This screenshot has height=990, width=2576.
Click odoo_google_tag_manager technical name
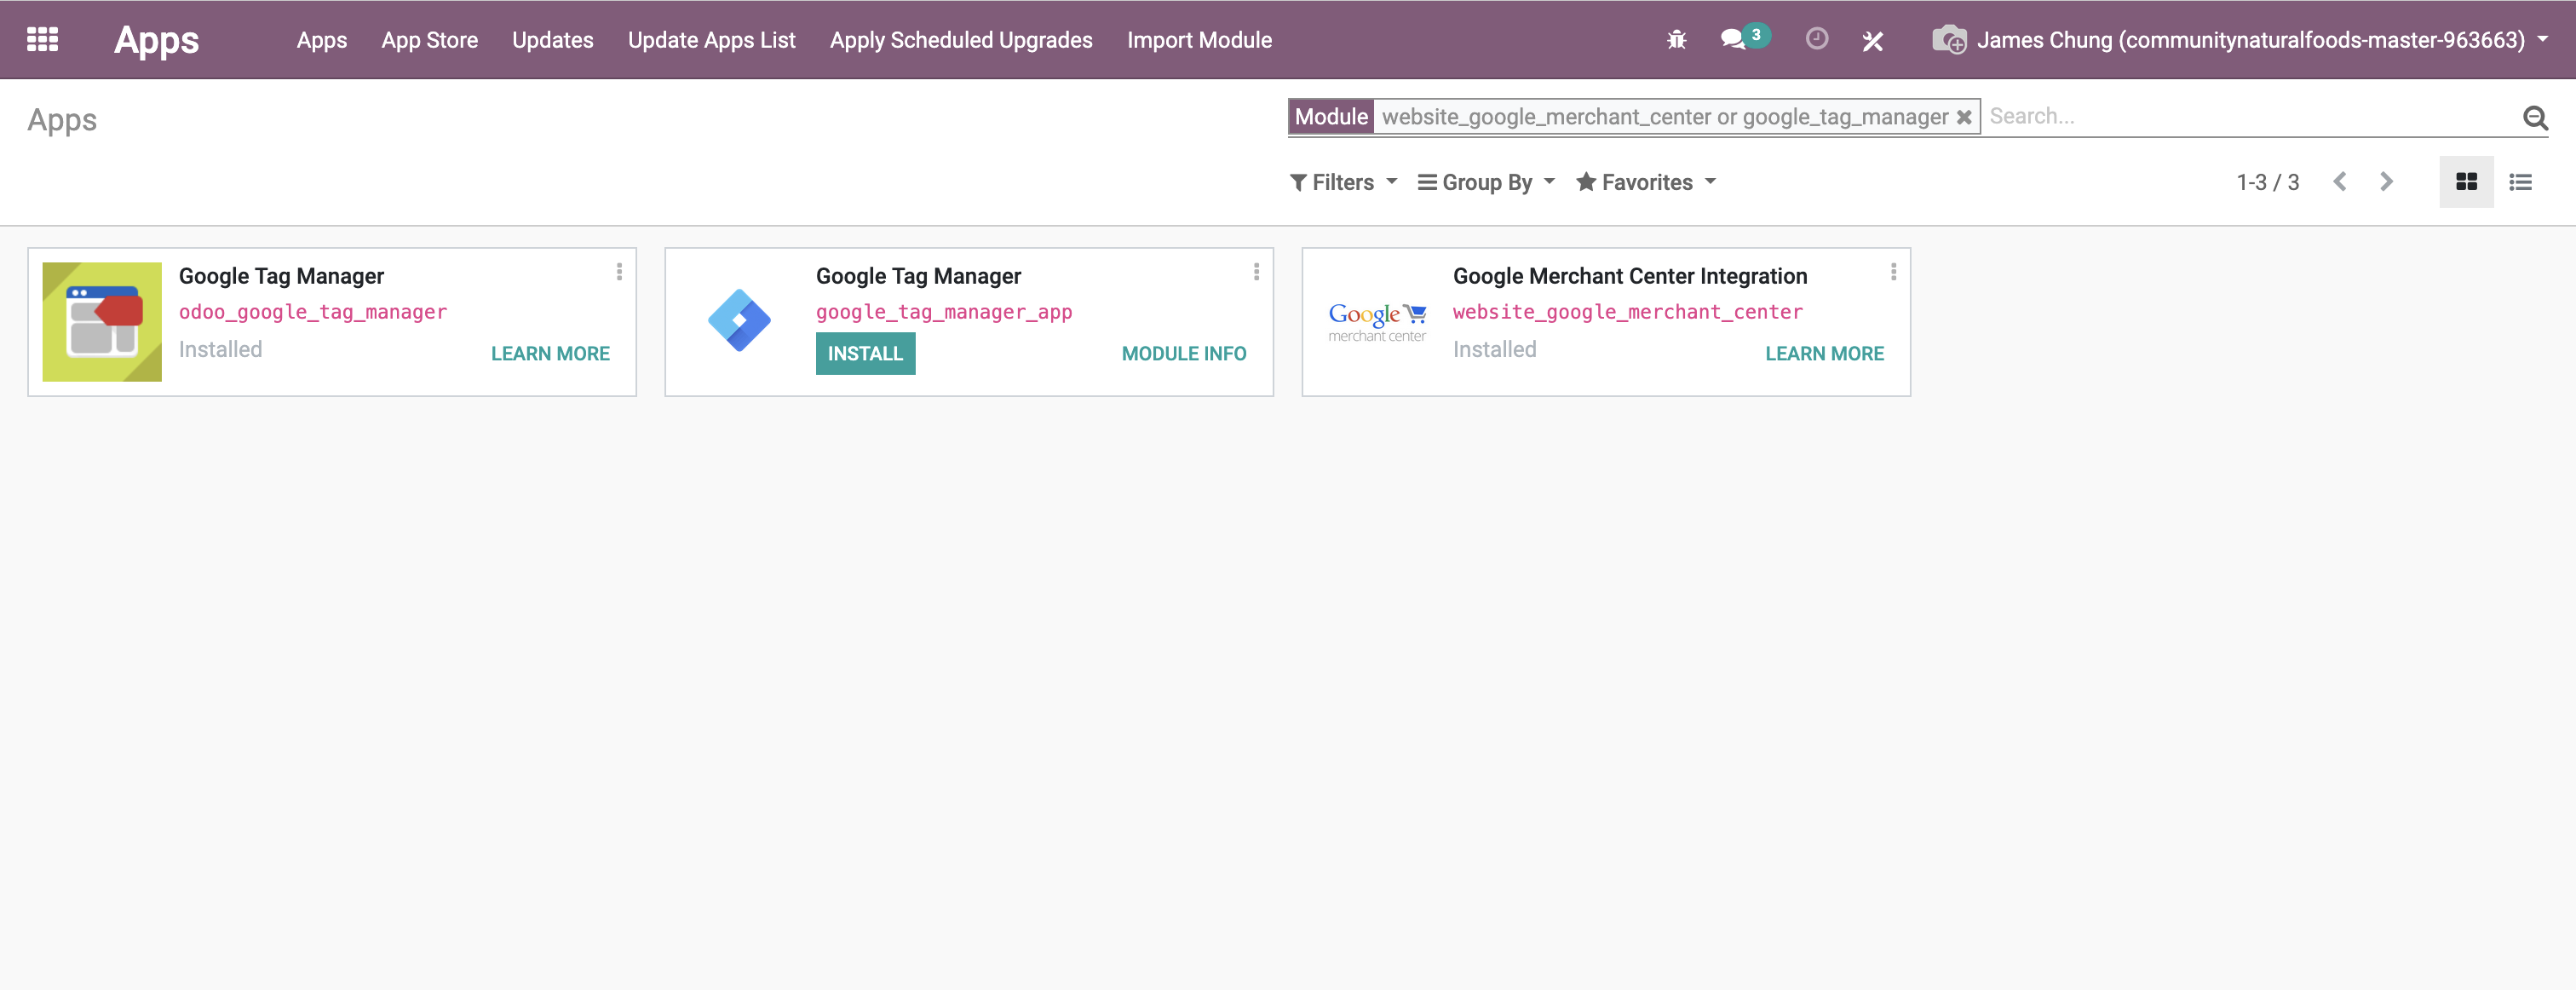pos(312,312)
